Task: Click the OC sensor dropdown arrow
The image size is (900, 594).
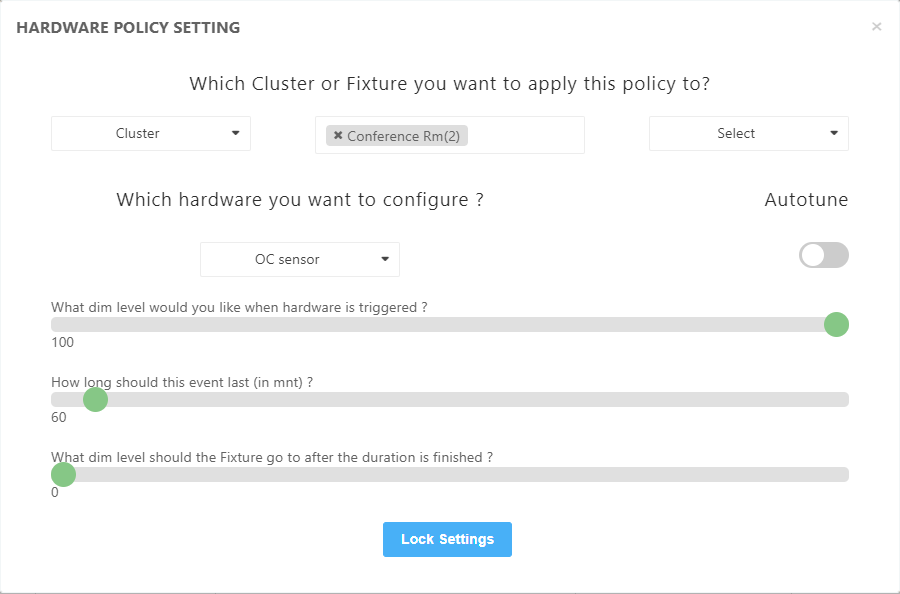Action: (x=383, y=259)
